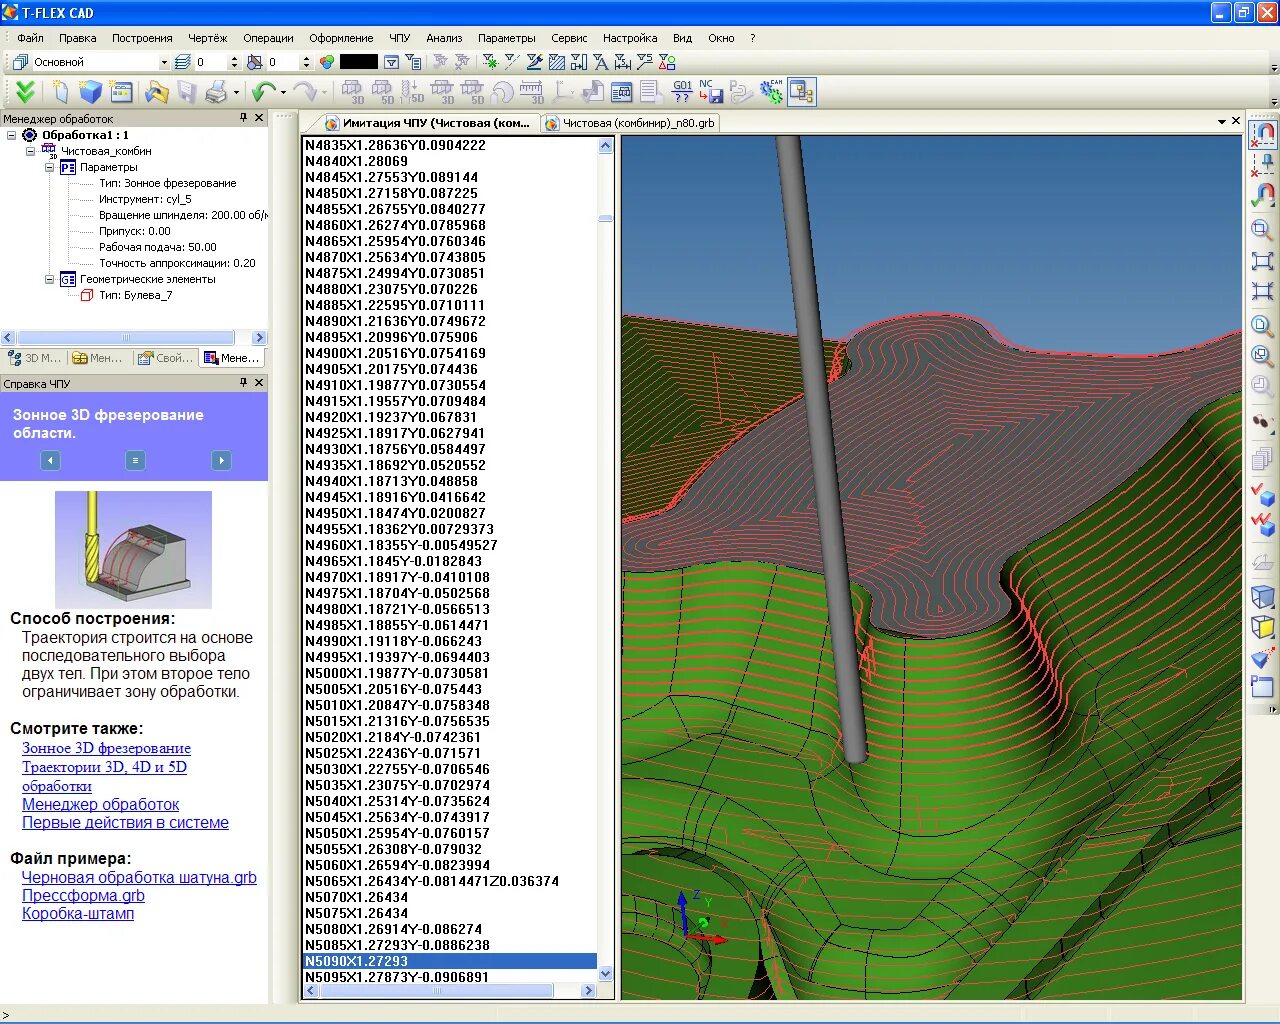
Task: Select tree item Инструмент: cyl_5
Action: point(145,199)
